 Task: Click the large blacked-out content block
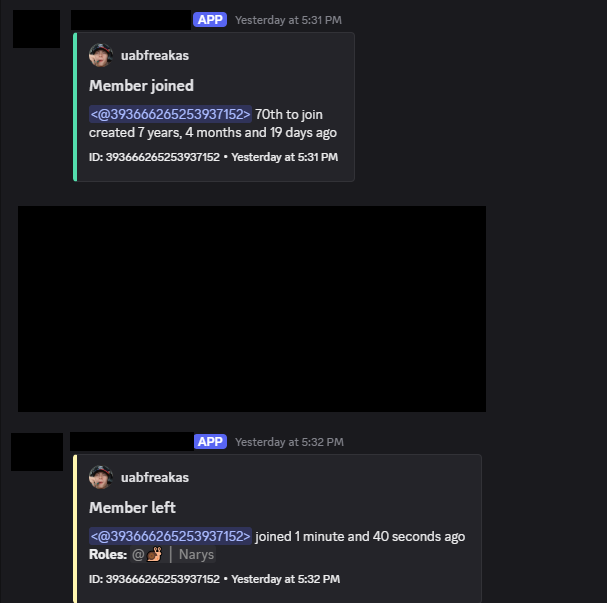[252, 309]
